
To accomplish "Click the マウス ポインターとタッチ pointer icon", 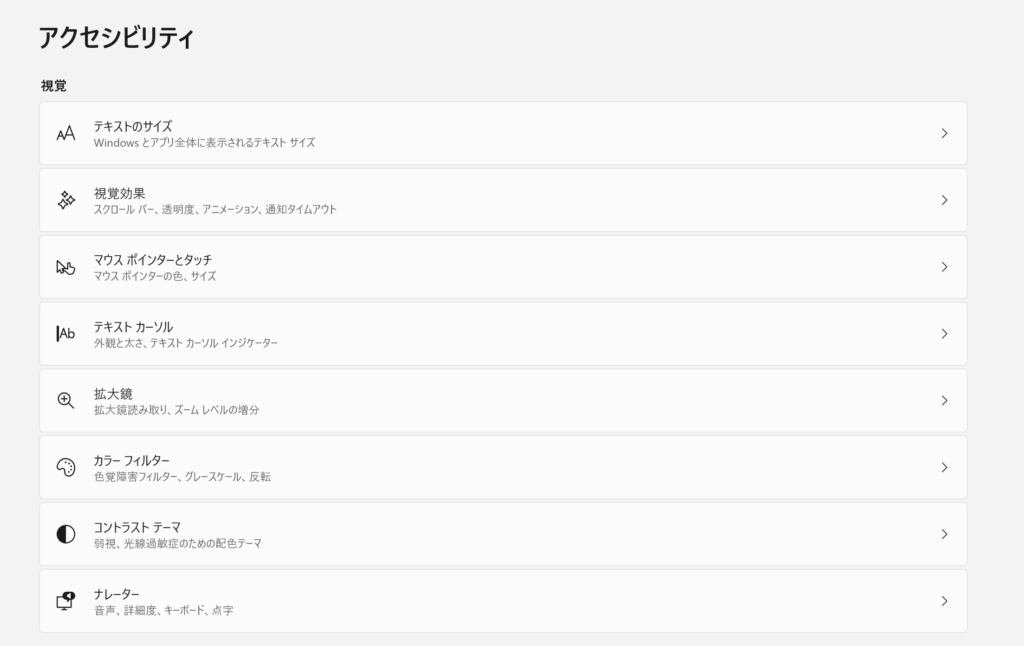I will [x=66, y=267].
